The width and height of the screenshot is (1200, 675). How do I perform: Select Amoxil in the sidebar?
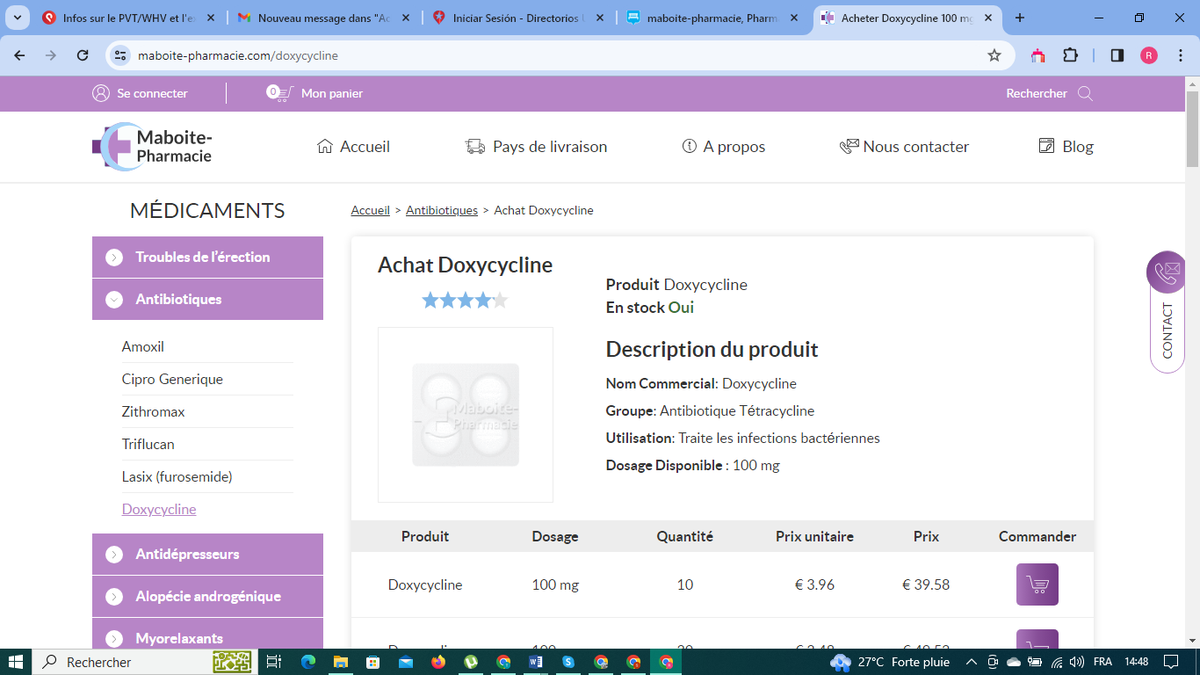(x=143, y=347)
